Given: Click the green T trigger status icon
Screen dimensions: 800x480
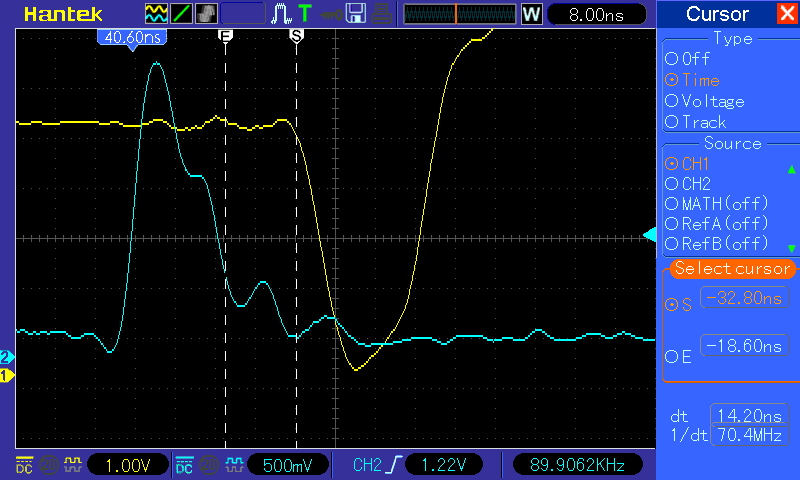Looking at the screenshot, I should pos(305,14).
